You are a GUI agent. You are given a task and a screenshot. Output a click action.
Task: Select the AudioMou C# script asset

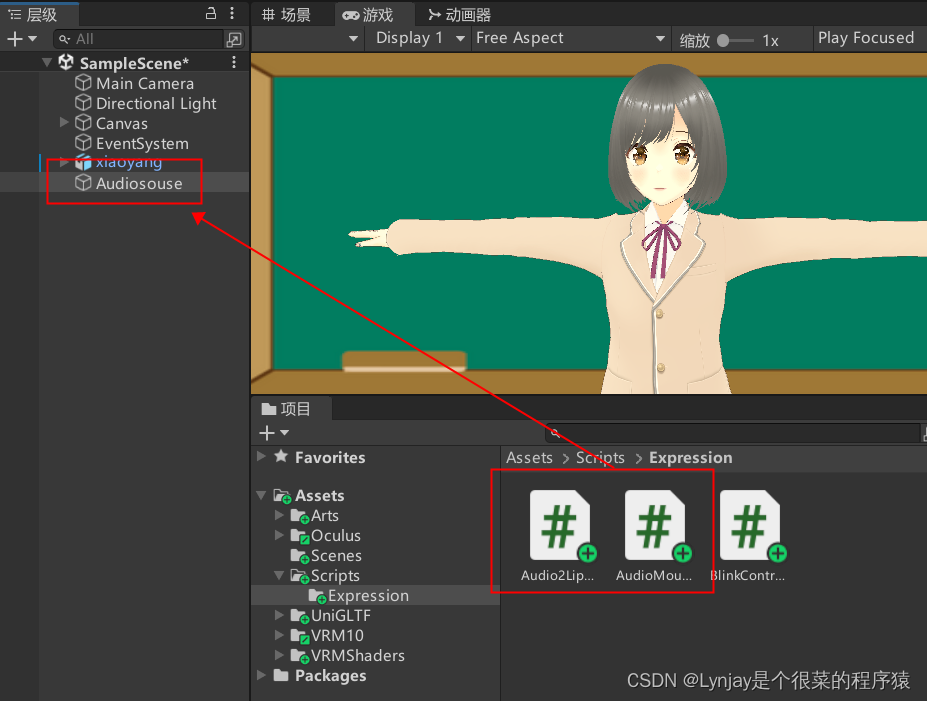click(x=655, y=525)
